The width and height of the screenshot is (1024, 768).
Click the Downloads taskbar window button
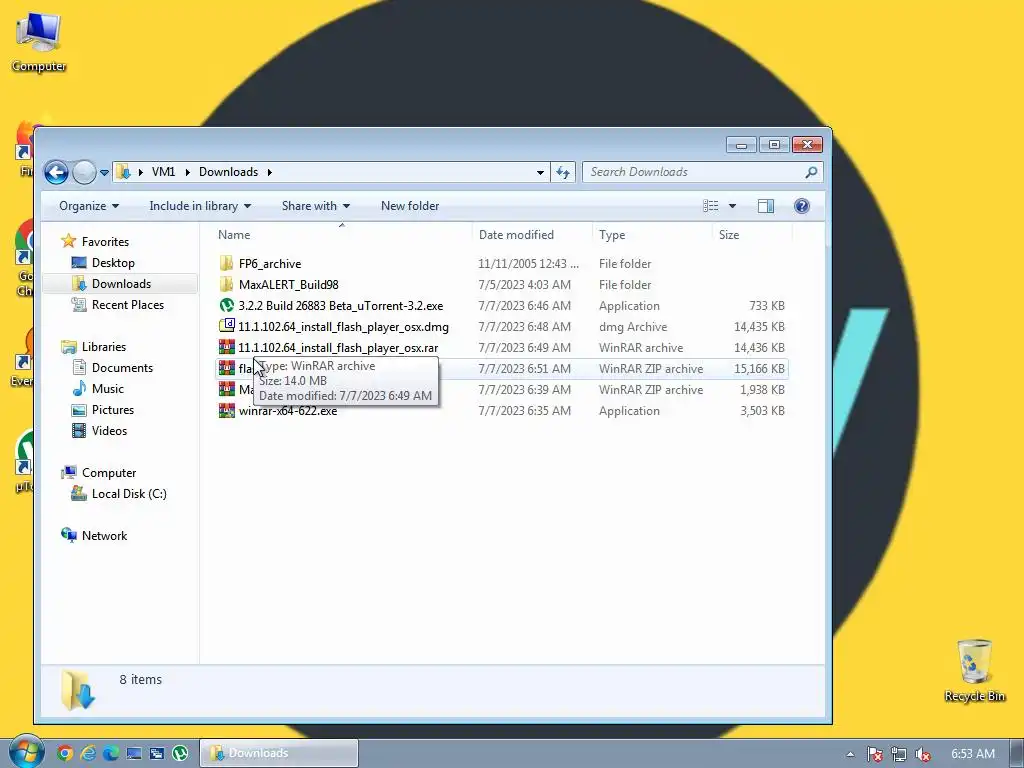279,753
